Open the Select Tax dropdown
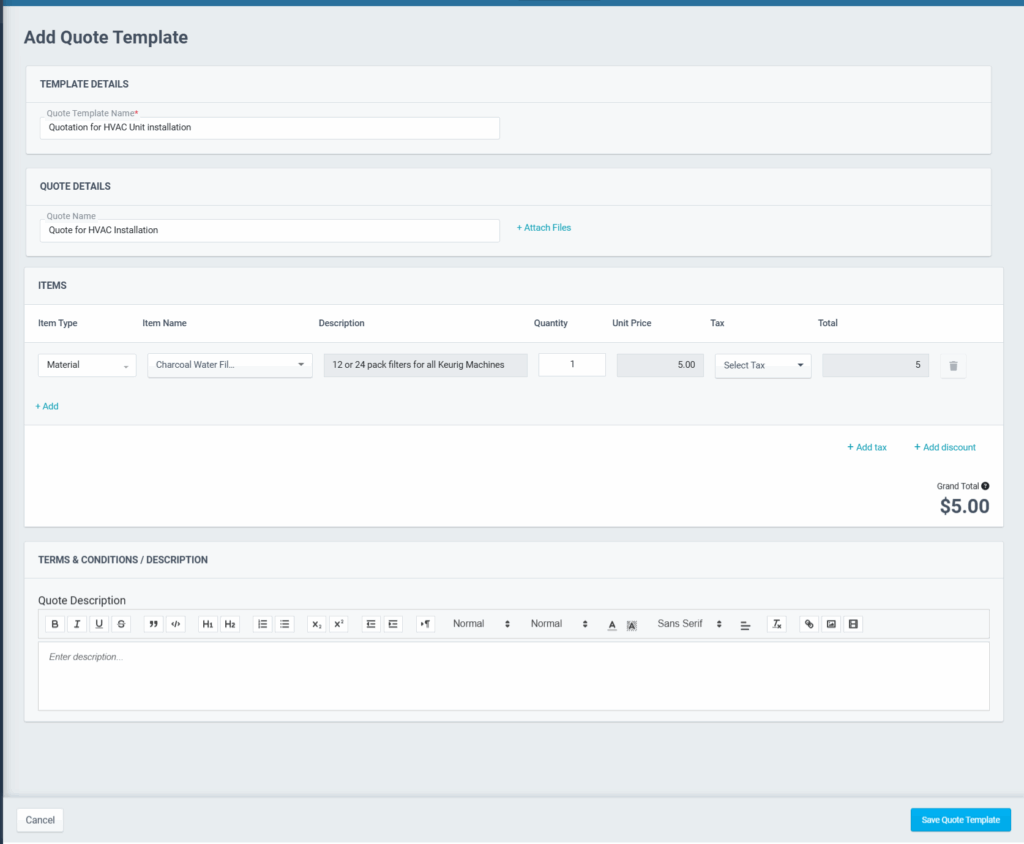Viewport: 1024px width, 844px height. (x=763, y=365)
